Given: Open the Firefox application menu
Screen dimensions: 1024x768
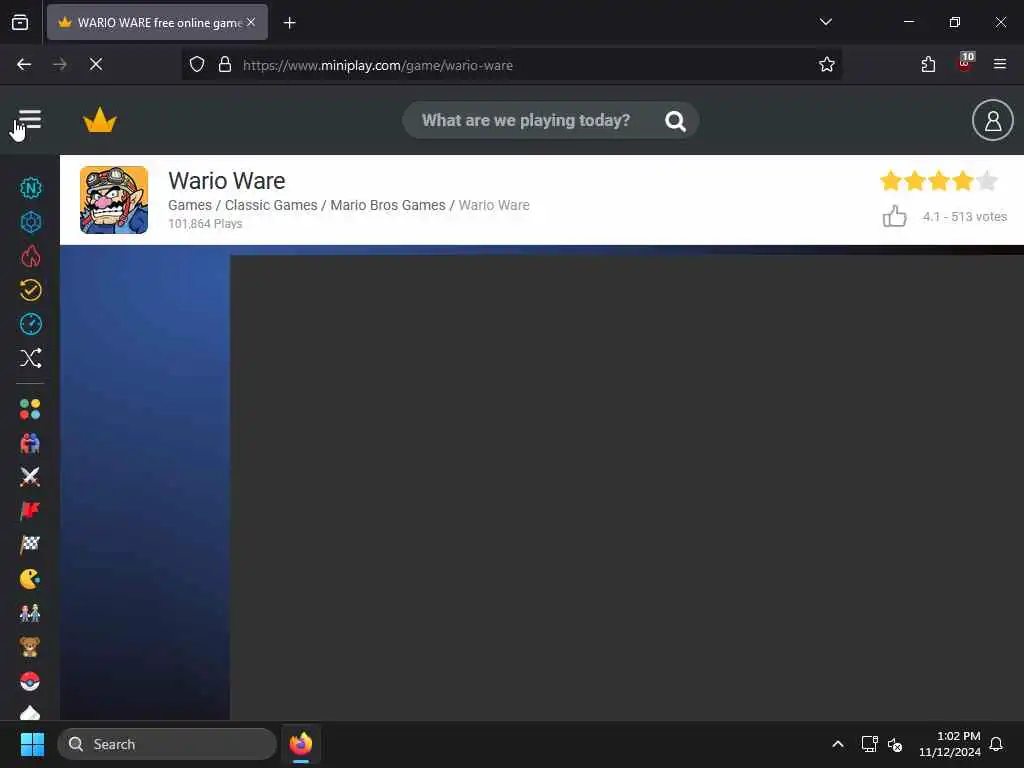Looking at the screenshot, I should 999,64.
